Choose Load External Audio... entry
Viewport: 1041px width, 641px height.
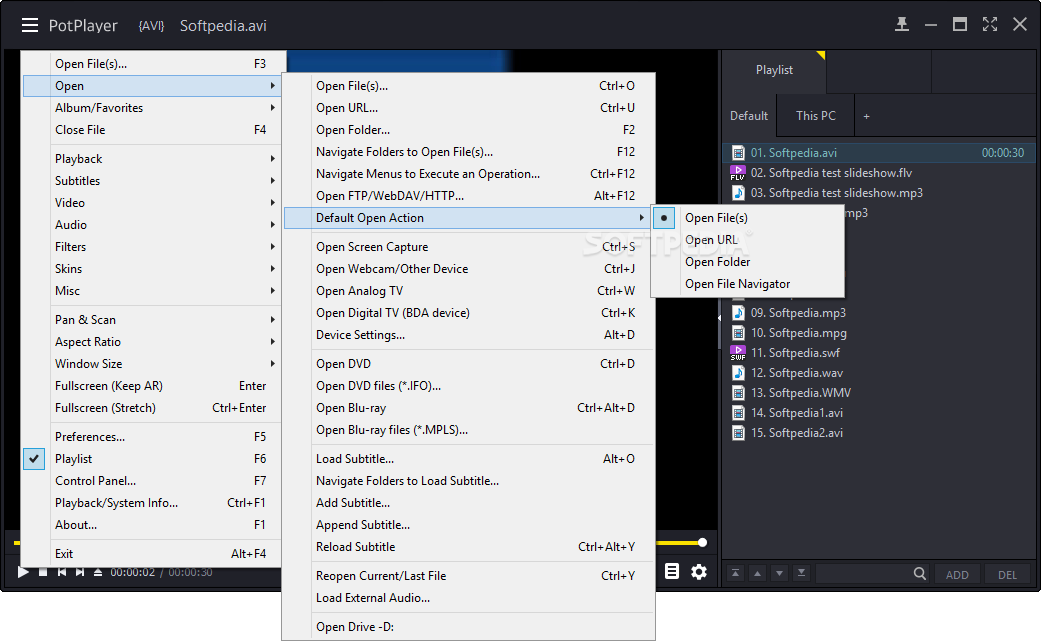click(469, 597)
